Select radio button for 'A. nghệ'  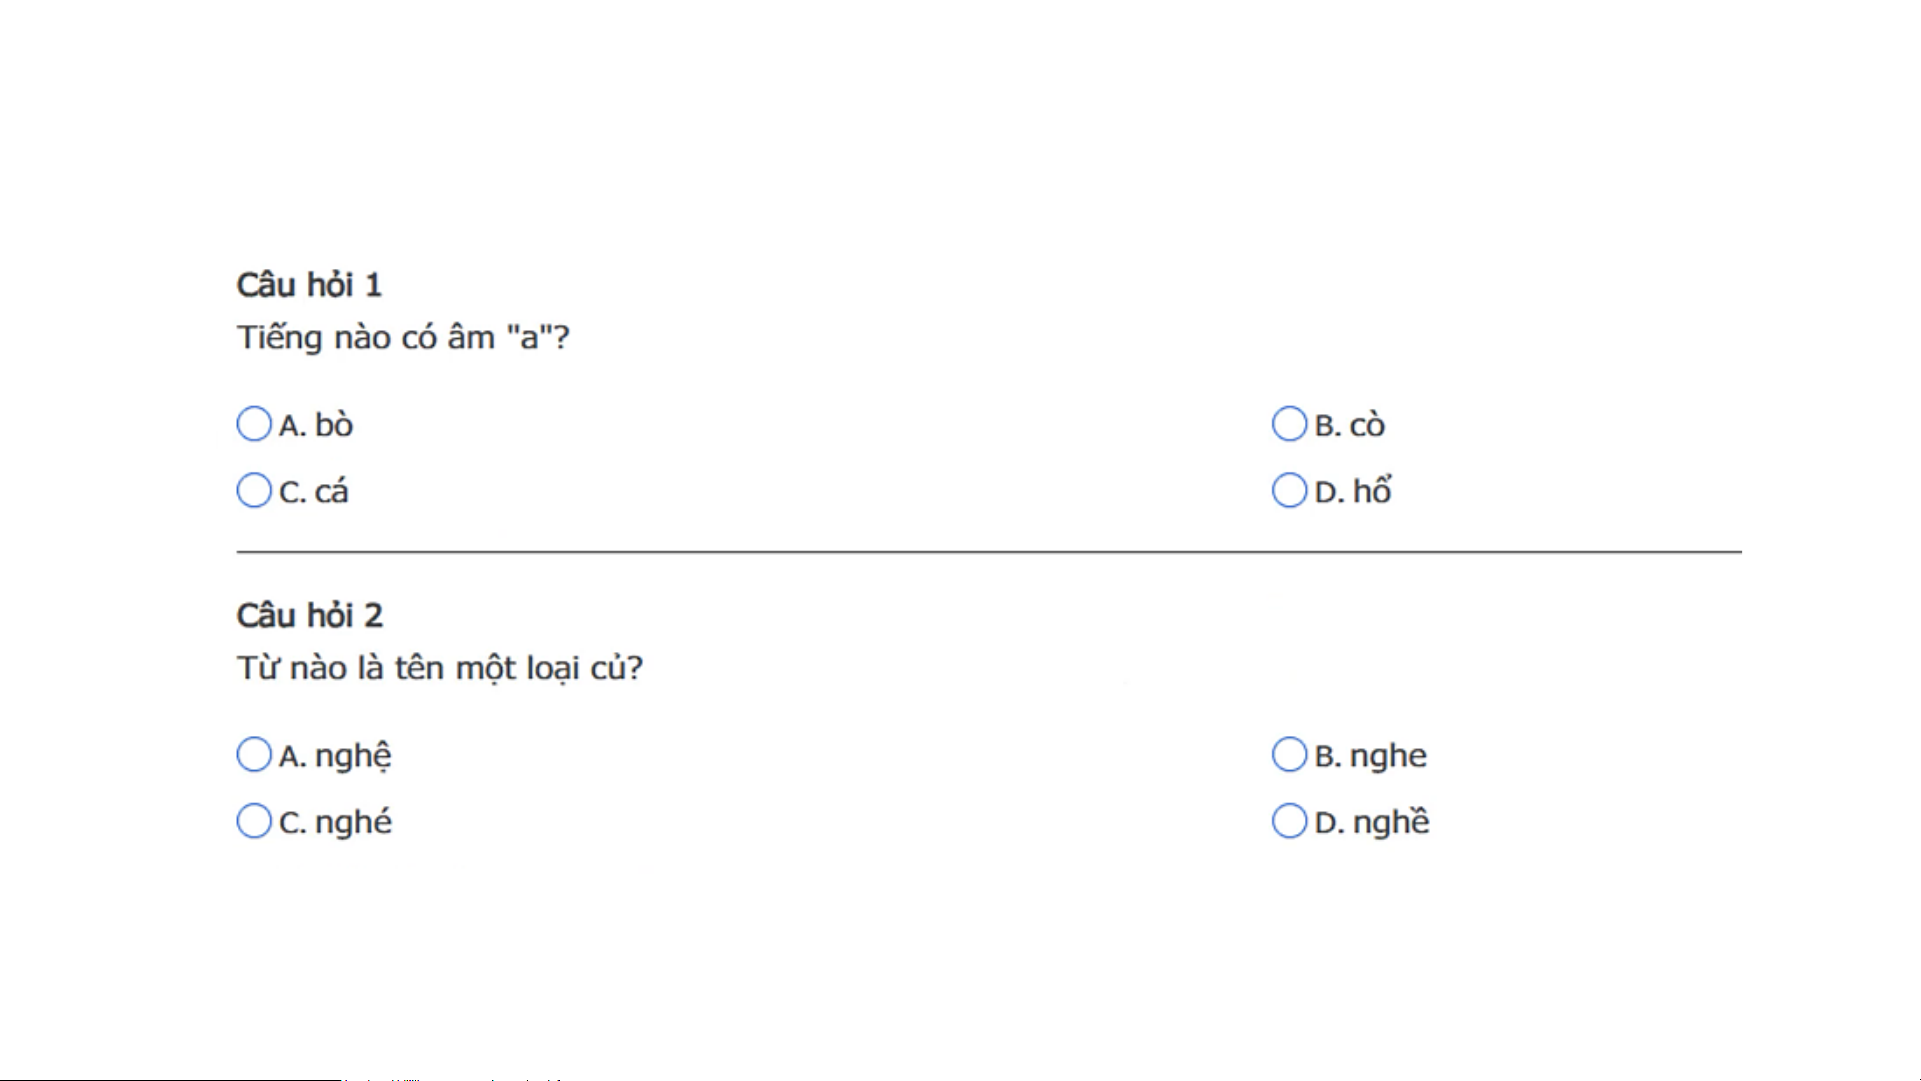[254, 755]
